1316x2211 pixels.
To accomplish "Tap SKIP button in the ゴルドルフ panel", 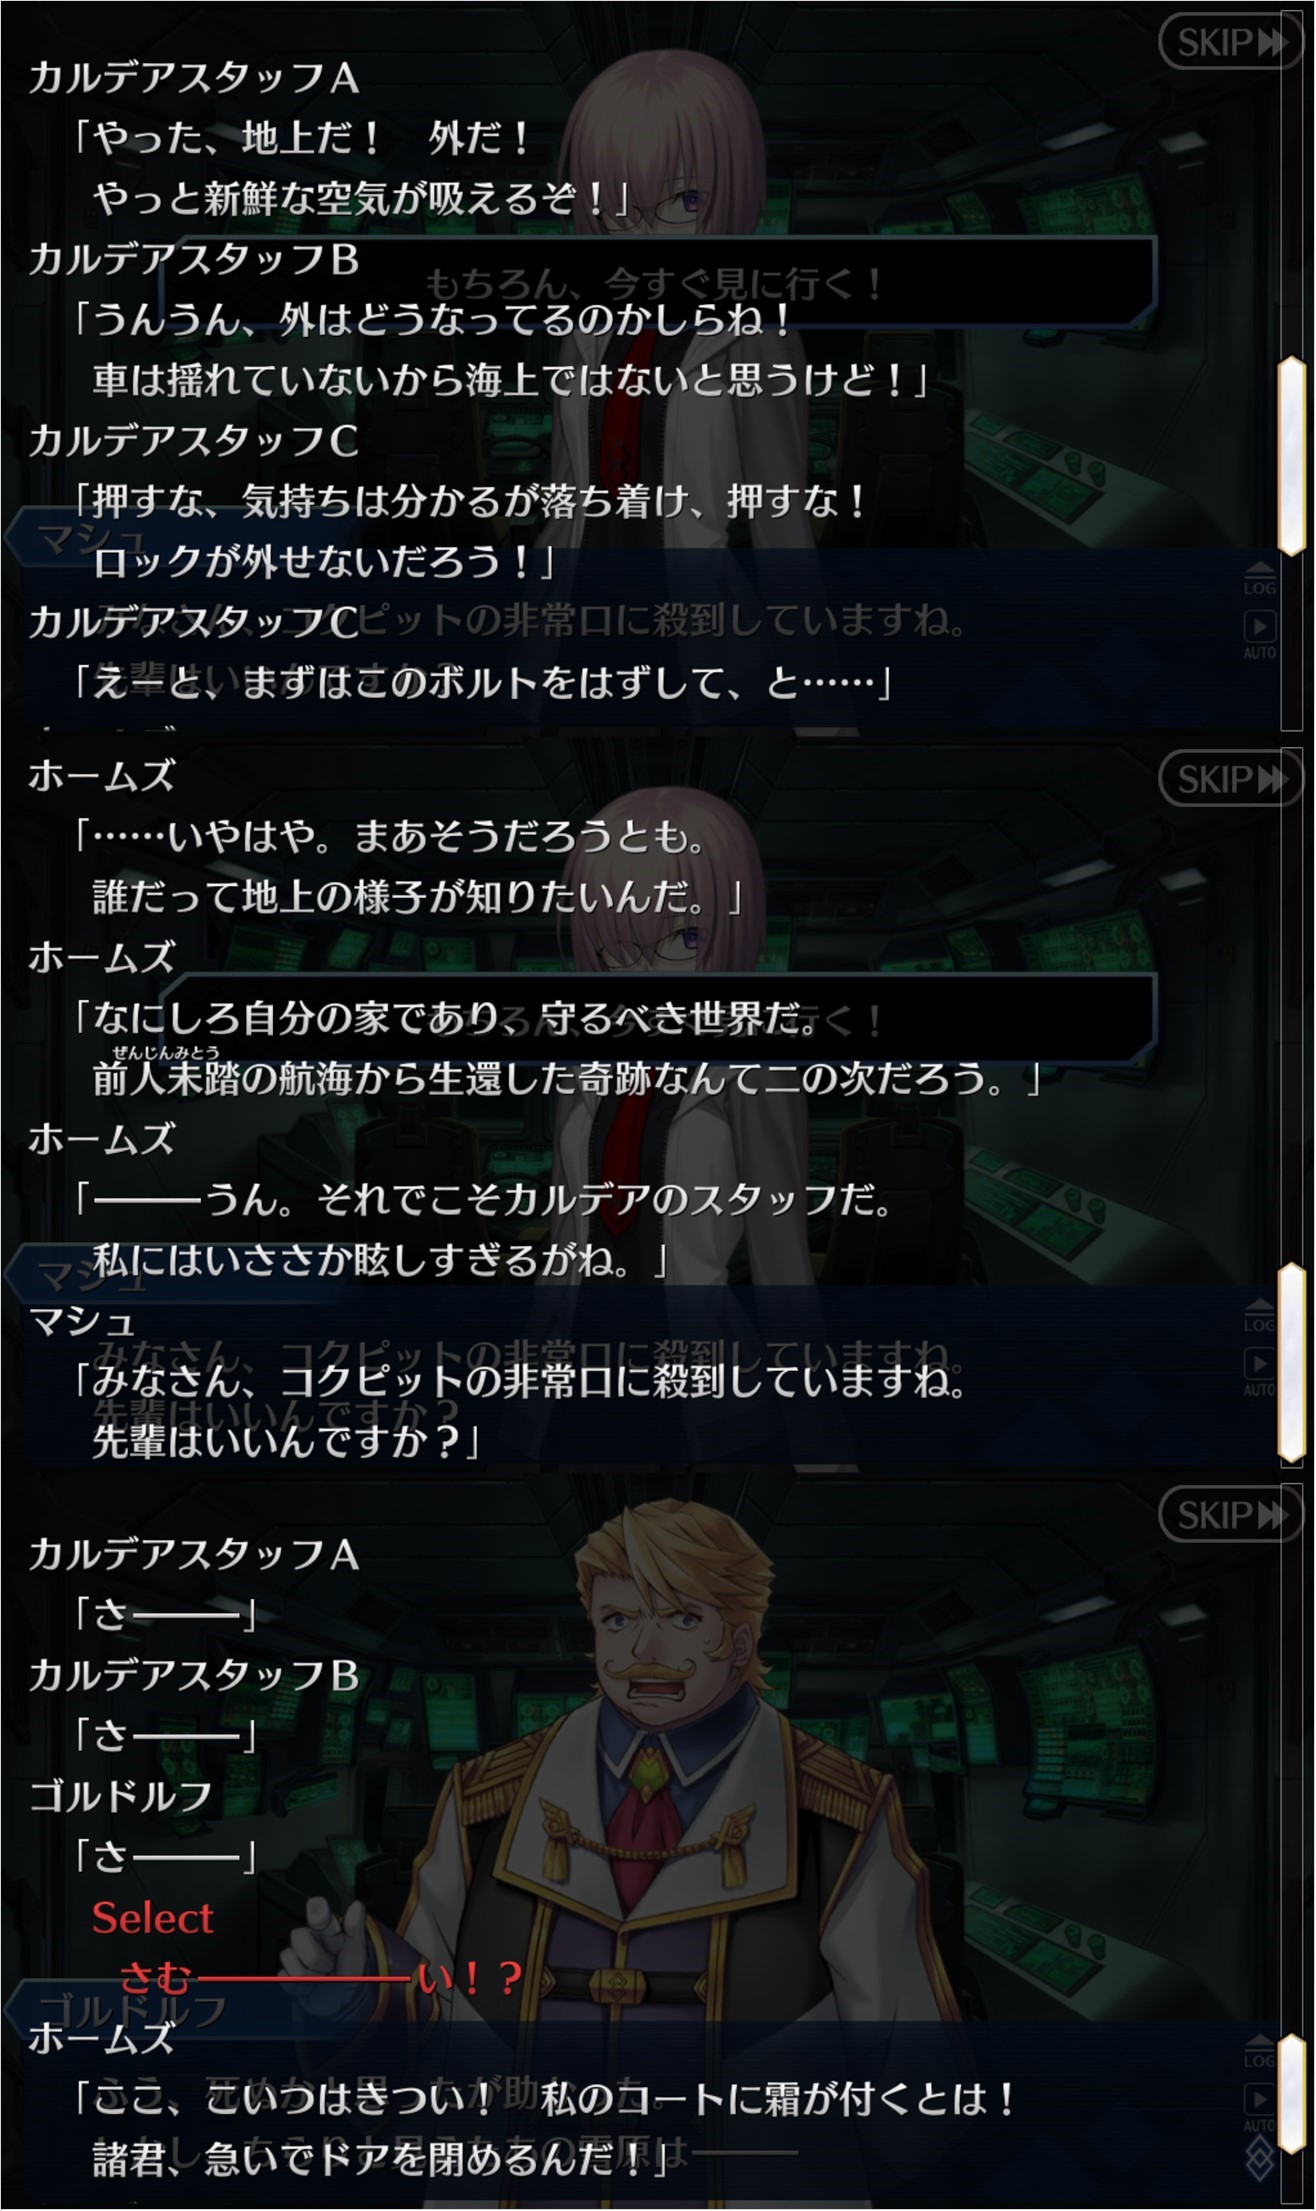I will point(1233,1515).
